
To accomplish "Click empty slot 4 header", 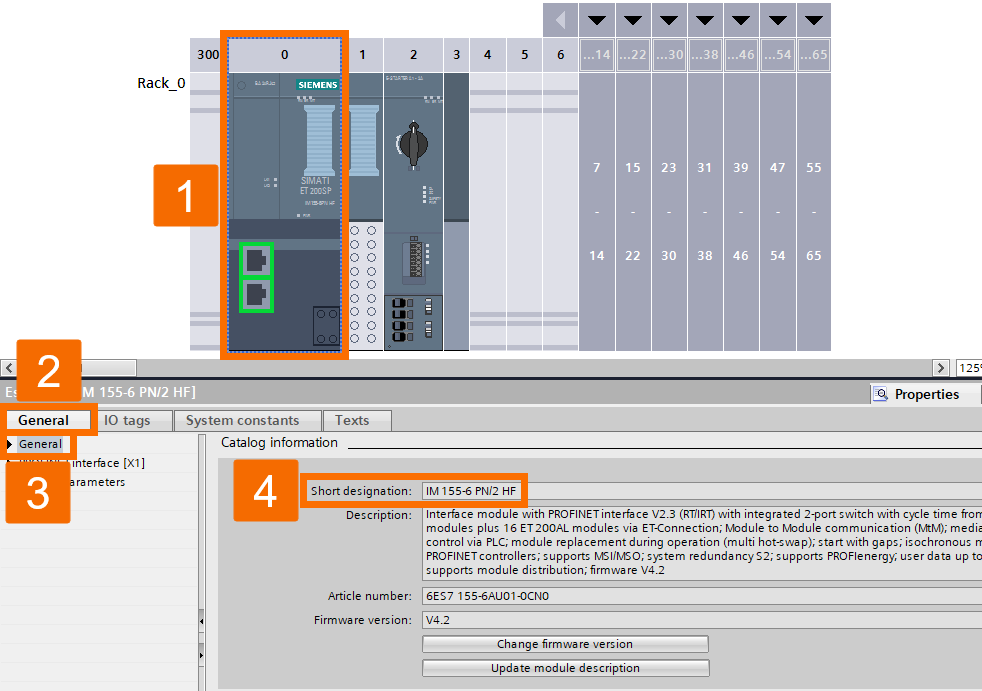I will click(x=487, y=55).
